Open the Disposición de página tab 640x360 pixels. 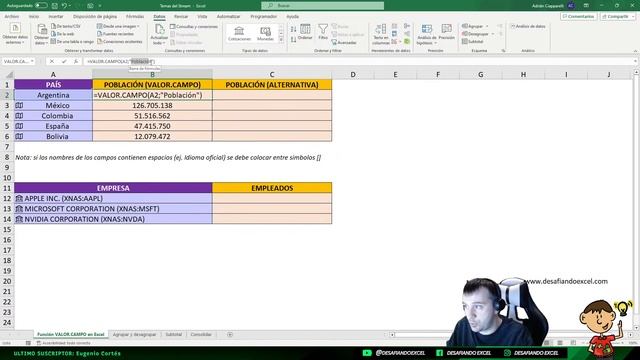coord(95,16)
